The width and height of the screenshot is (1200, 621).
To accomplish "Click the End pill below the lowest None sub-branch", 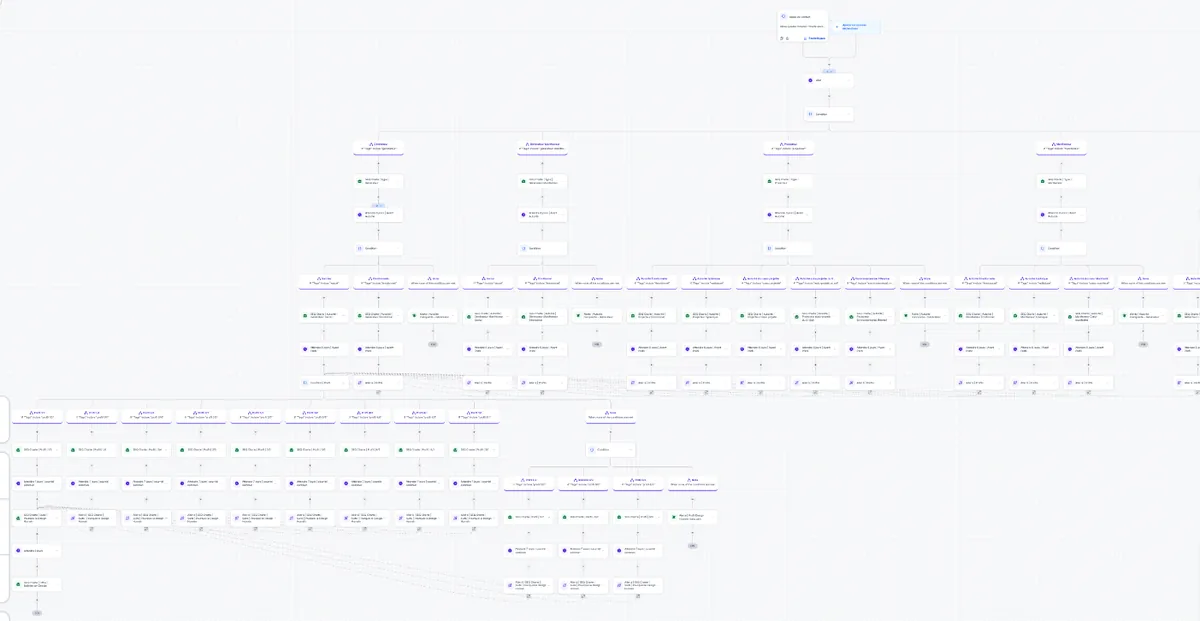I will (x=691, y=546).
